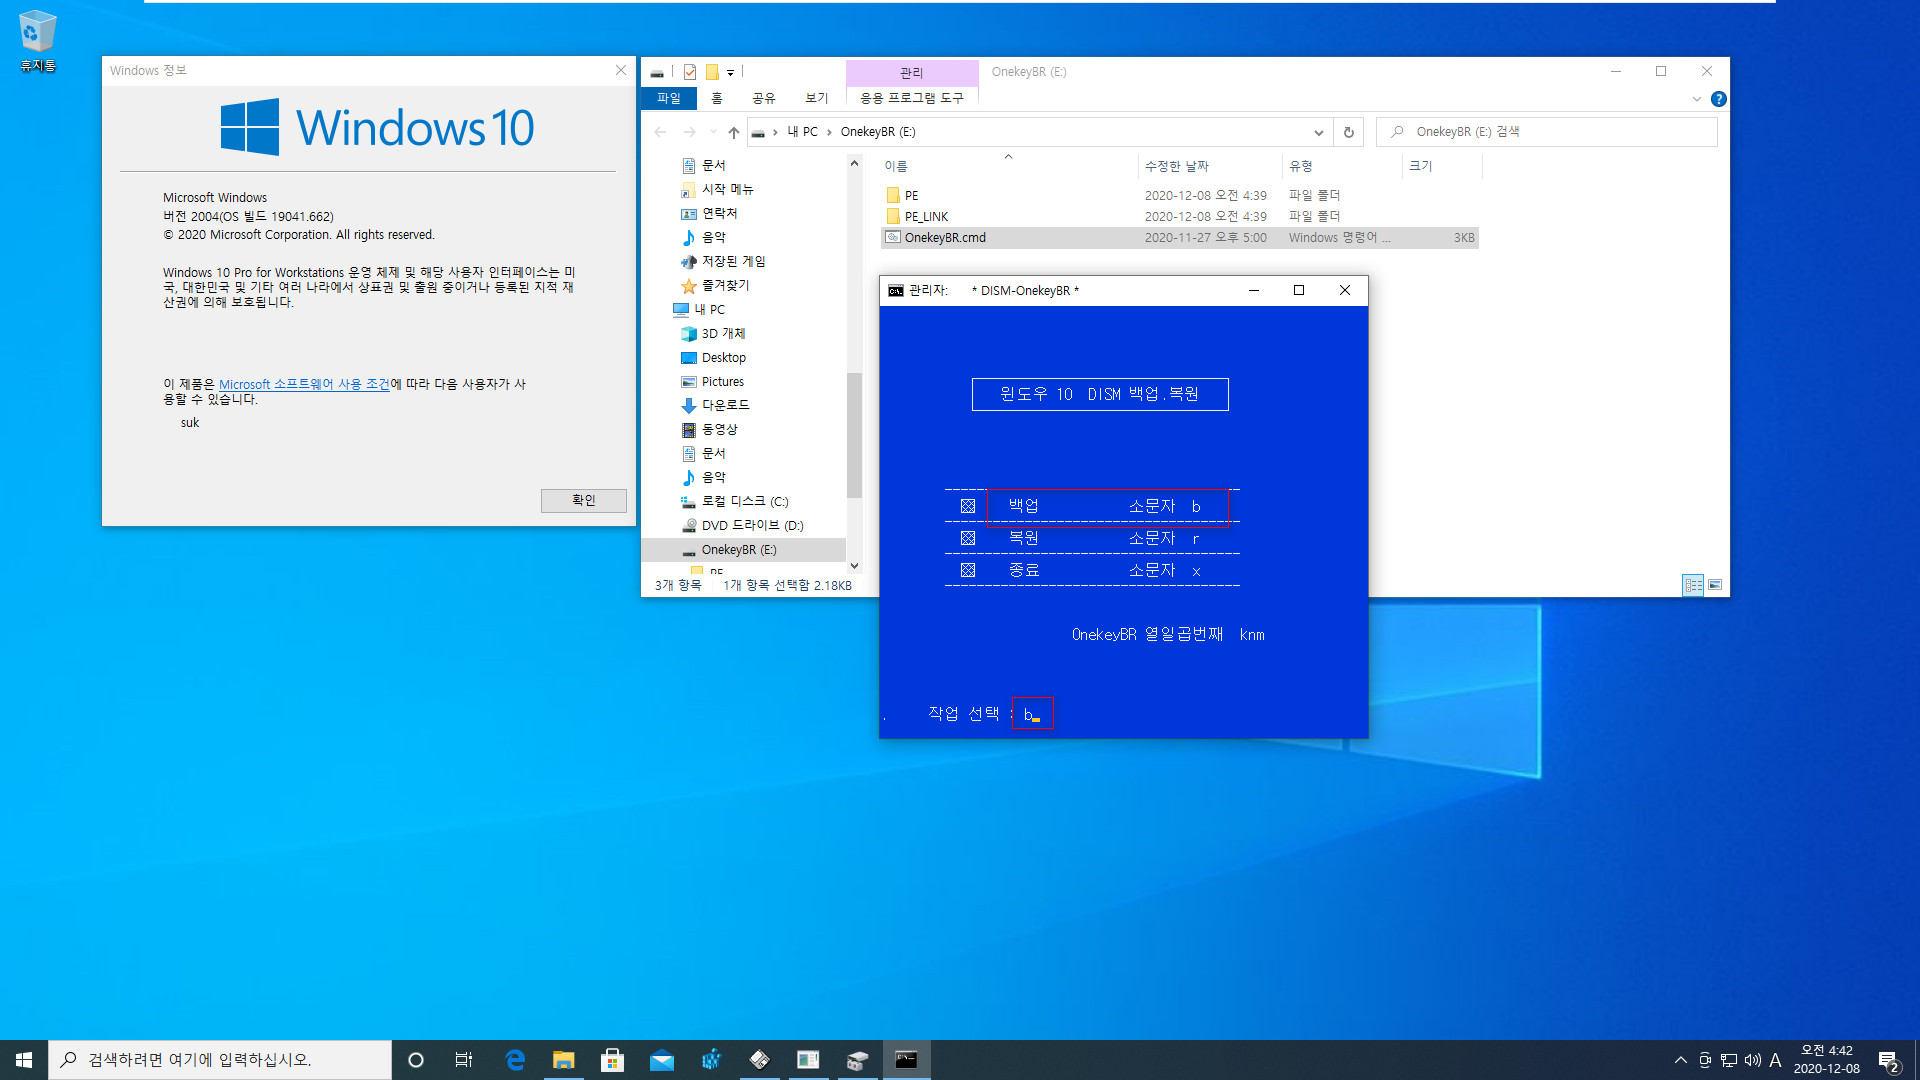Viewport: 1920px width, 1080px height.
Task: Switch to the 보기 ribbon tab
Action: 817,98
